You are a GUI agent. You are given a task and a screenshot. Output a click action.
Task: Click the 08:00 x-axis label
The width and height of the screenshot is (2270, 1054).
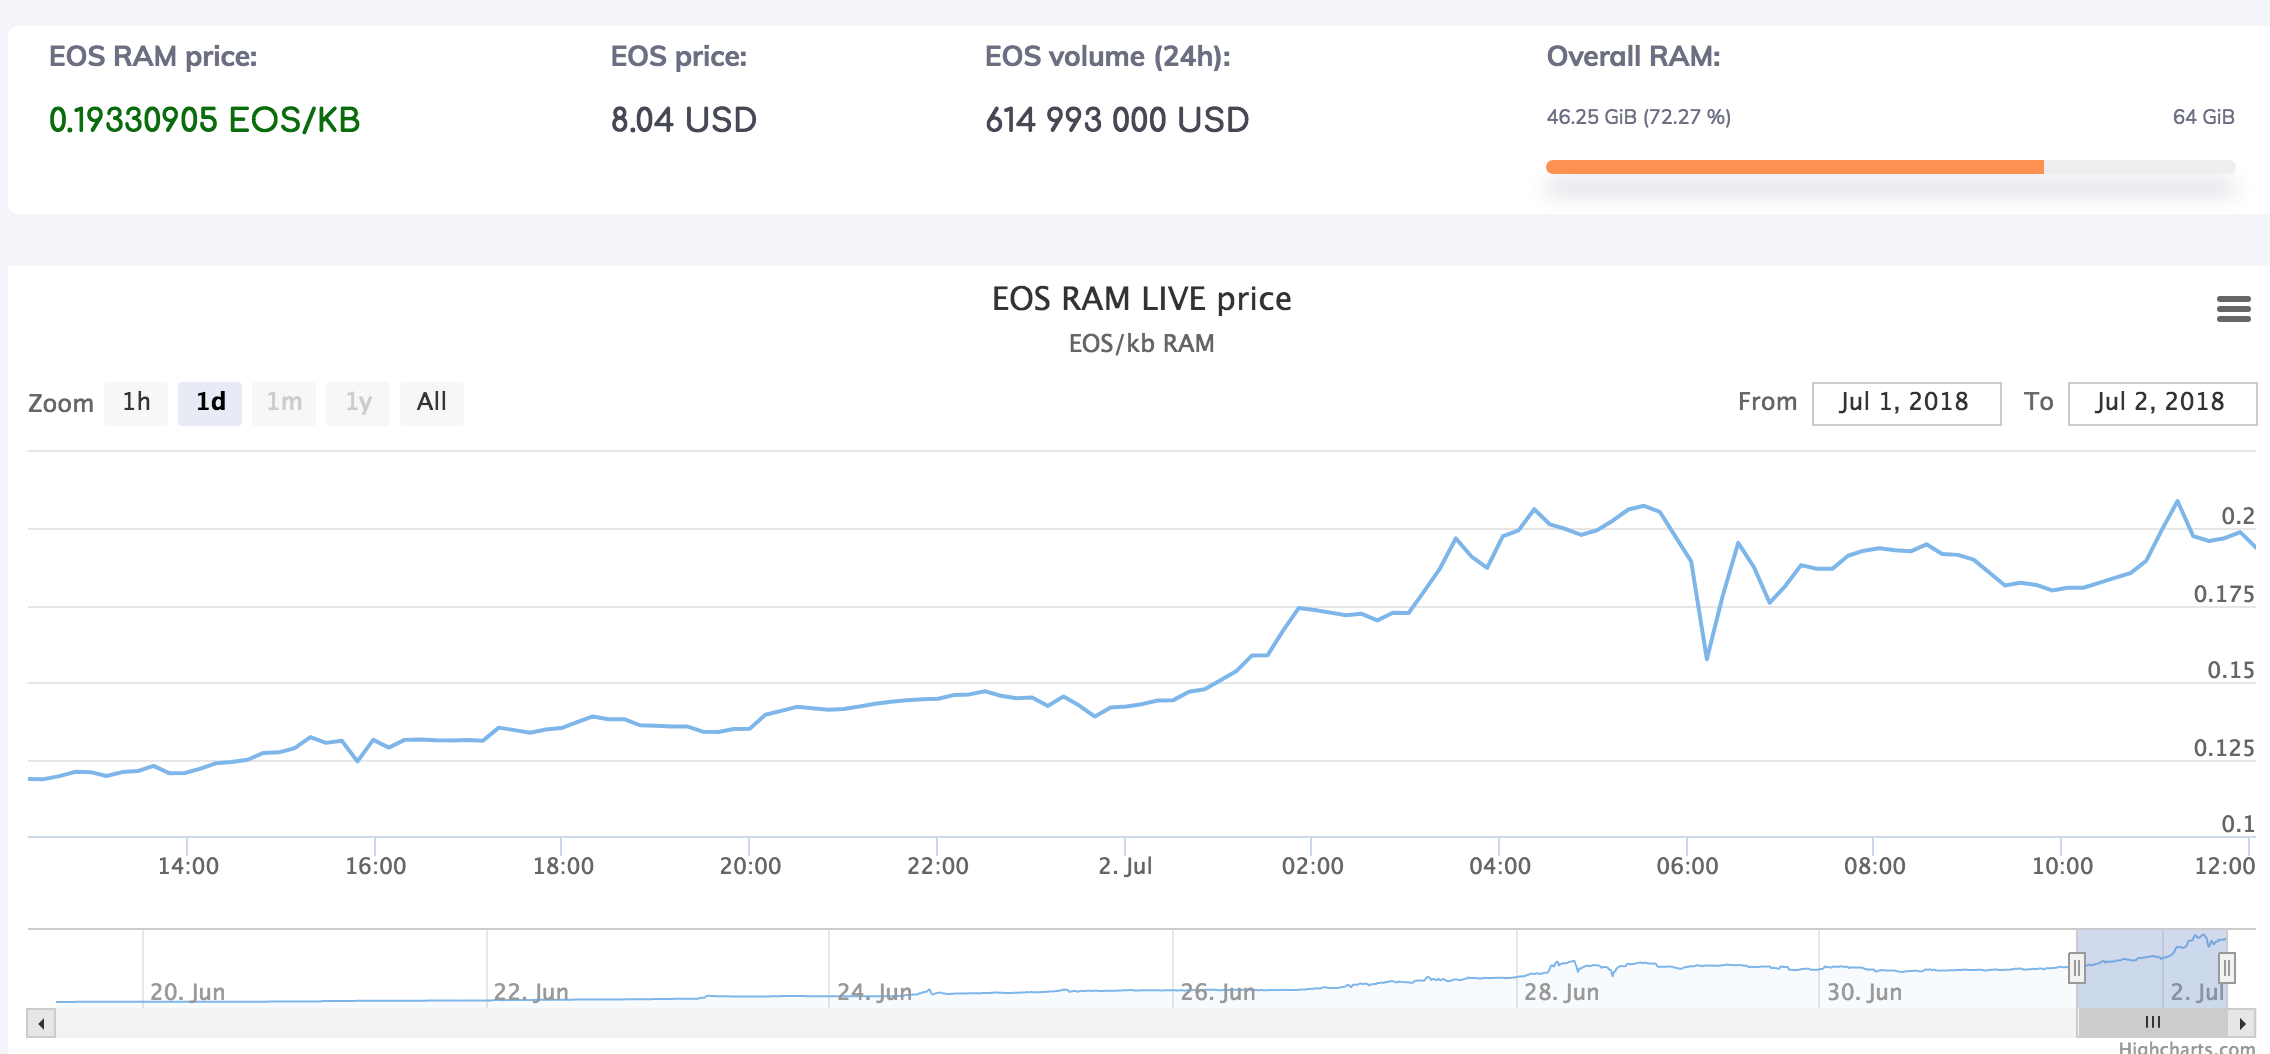coord(1874,866)
